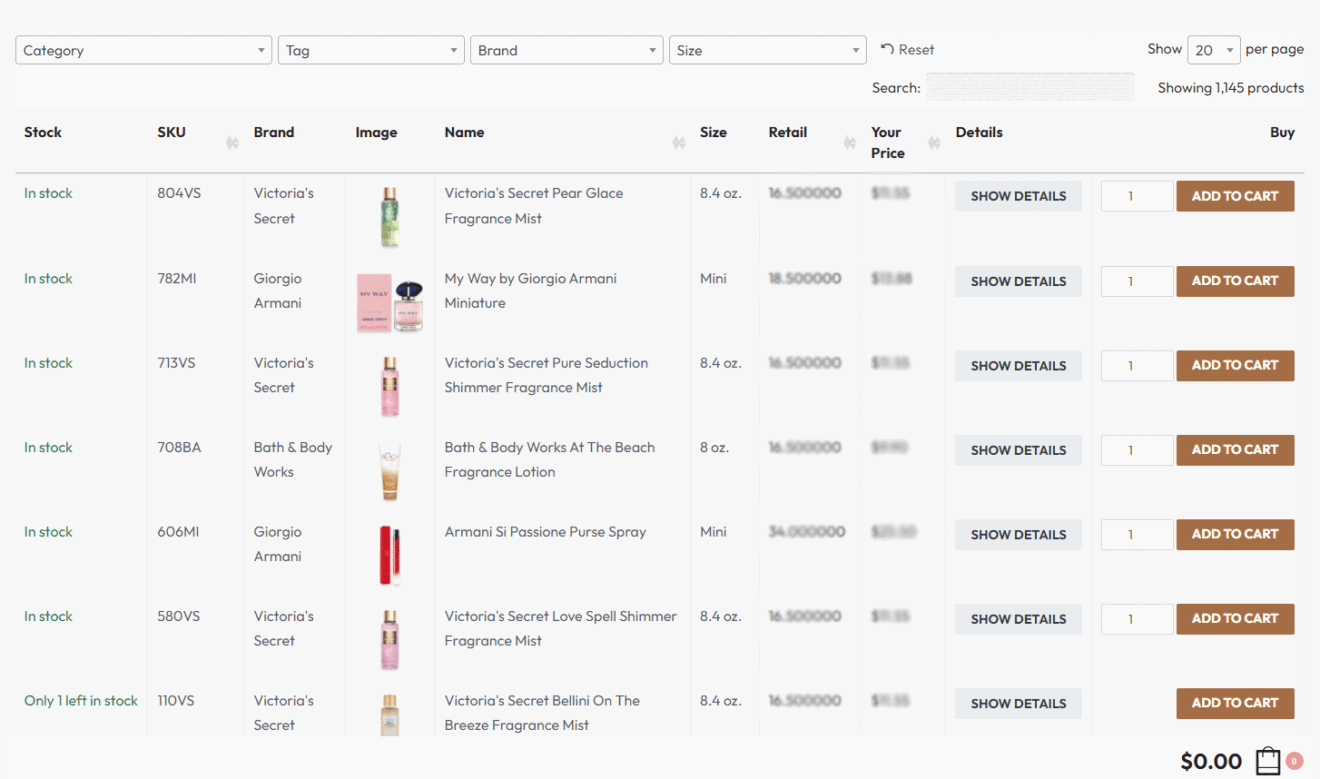Screen dimensions: 1320x779
Task: Open the Tag filter dropdown
Action: point(371,49)
